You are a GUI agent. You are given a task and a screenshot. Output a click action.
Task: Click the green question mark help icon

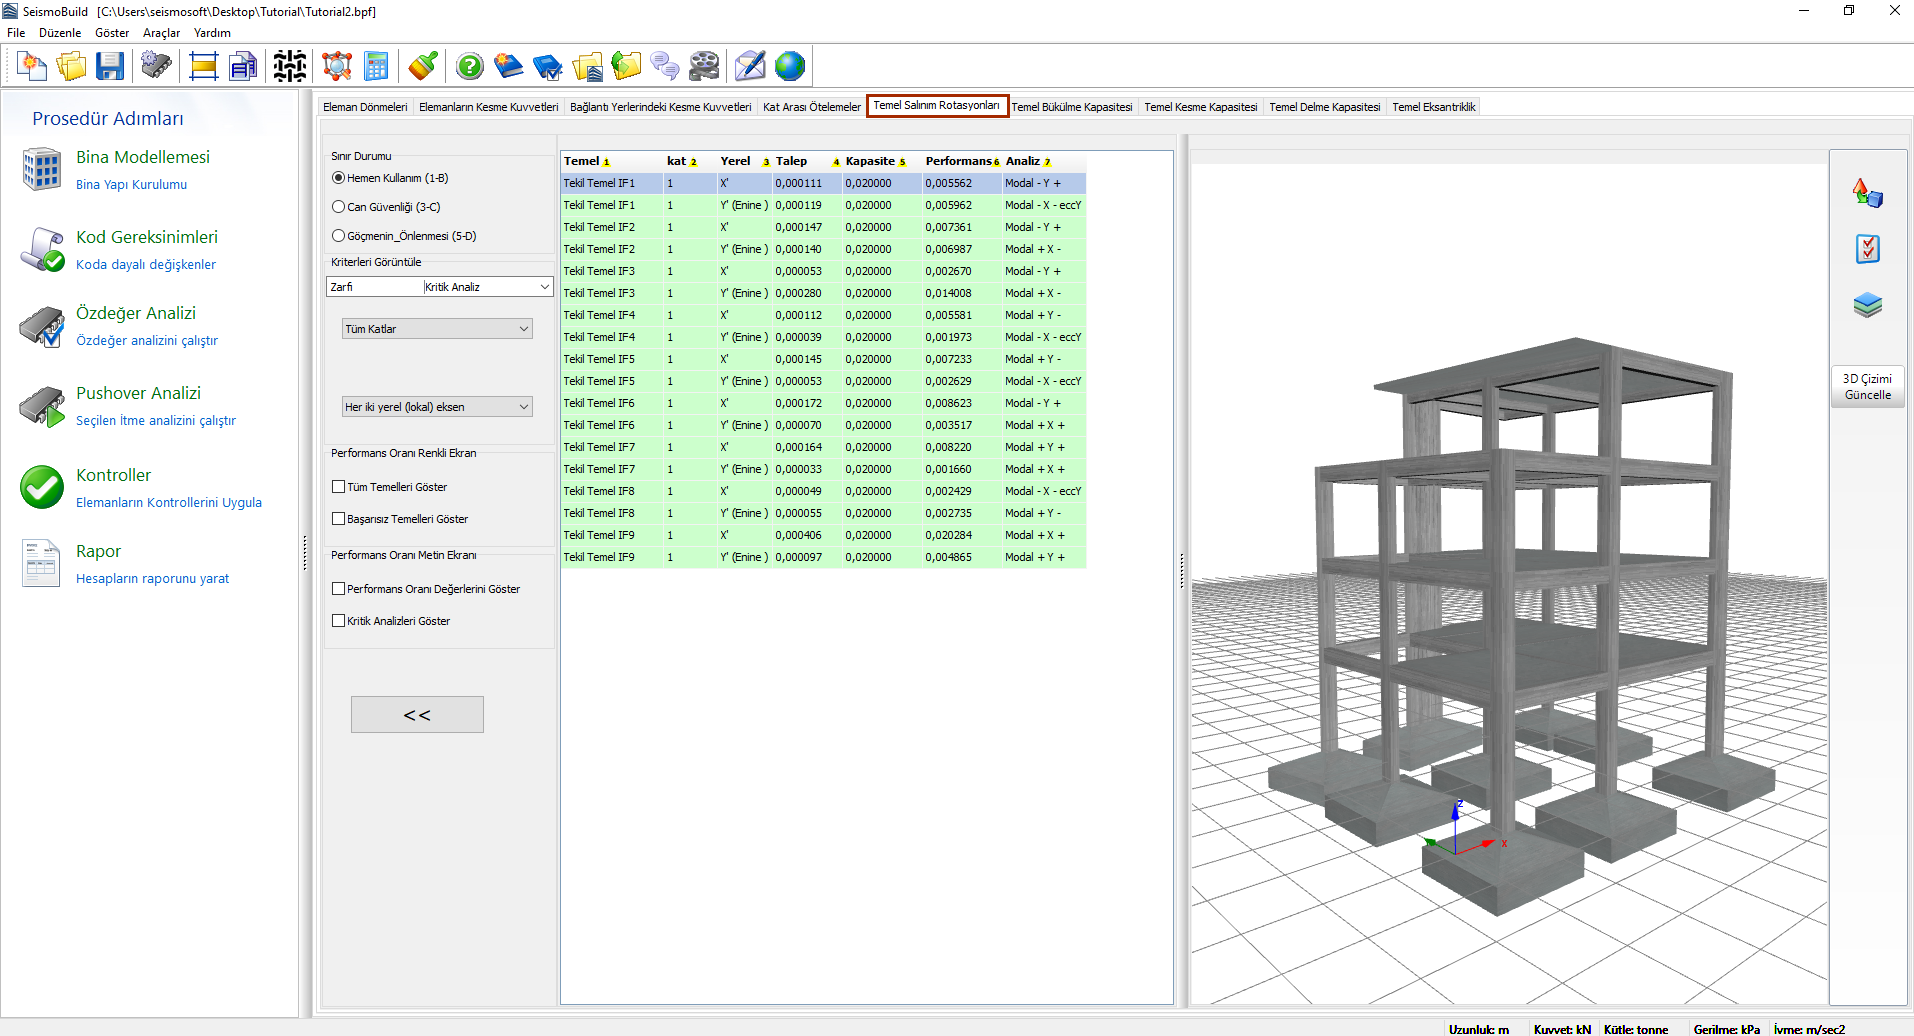[x=469, y=67]
